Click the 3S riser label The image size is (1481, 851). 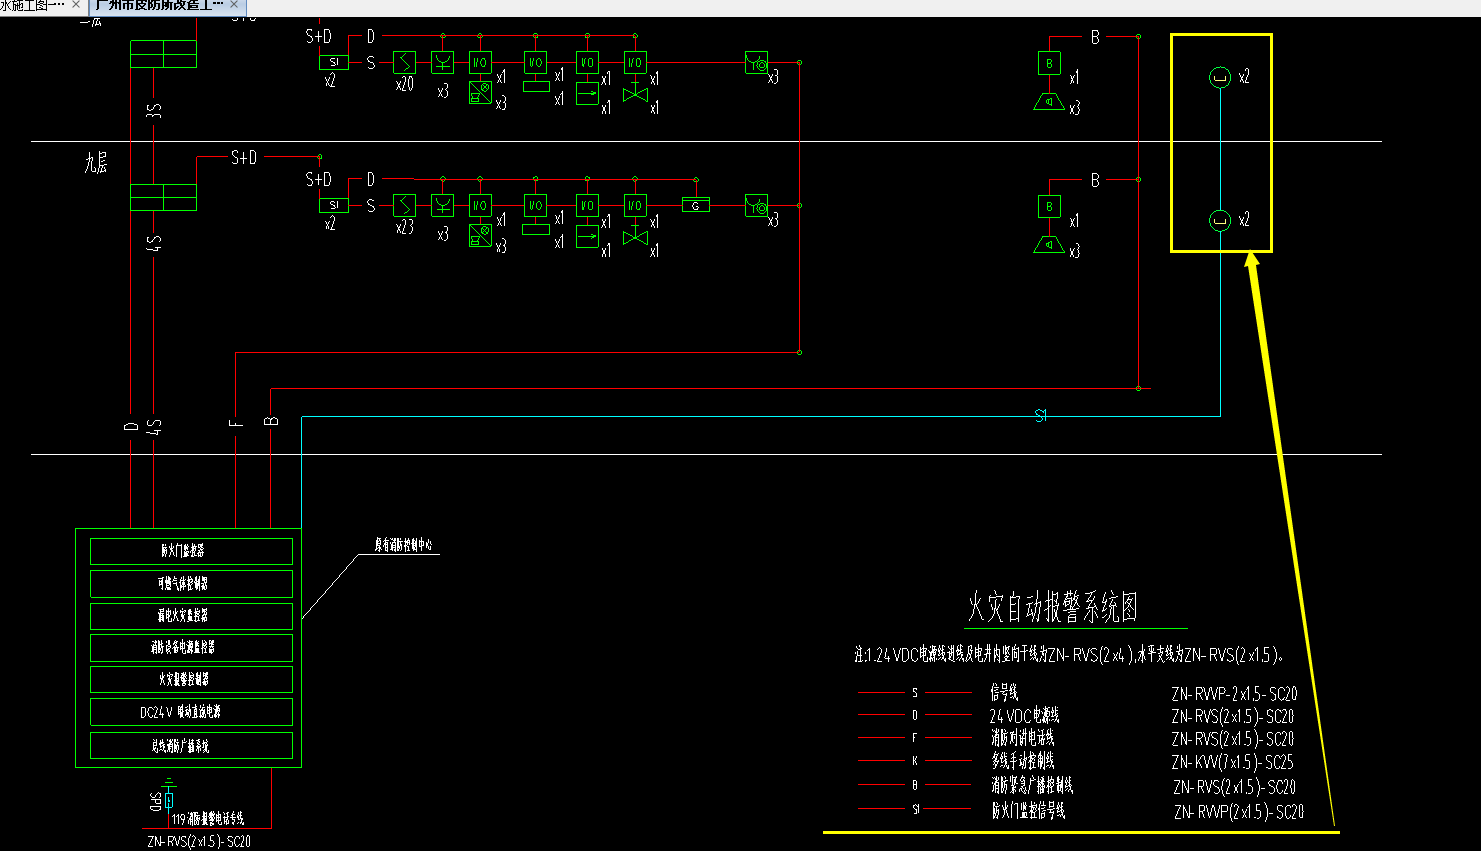tap(154, 109)
